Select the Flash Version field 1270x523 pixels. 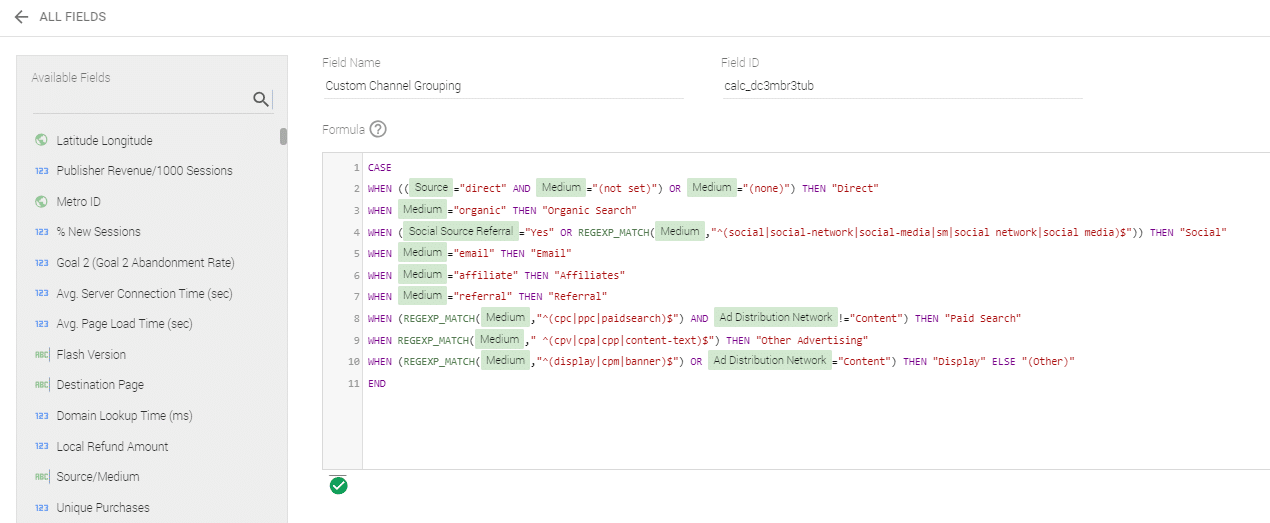click(91, 355)
